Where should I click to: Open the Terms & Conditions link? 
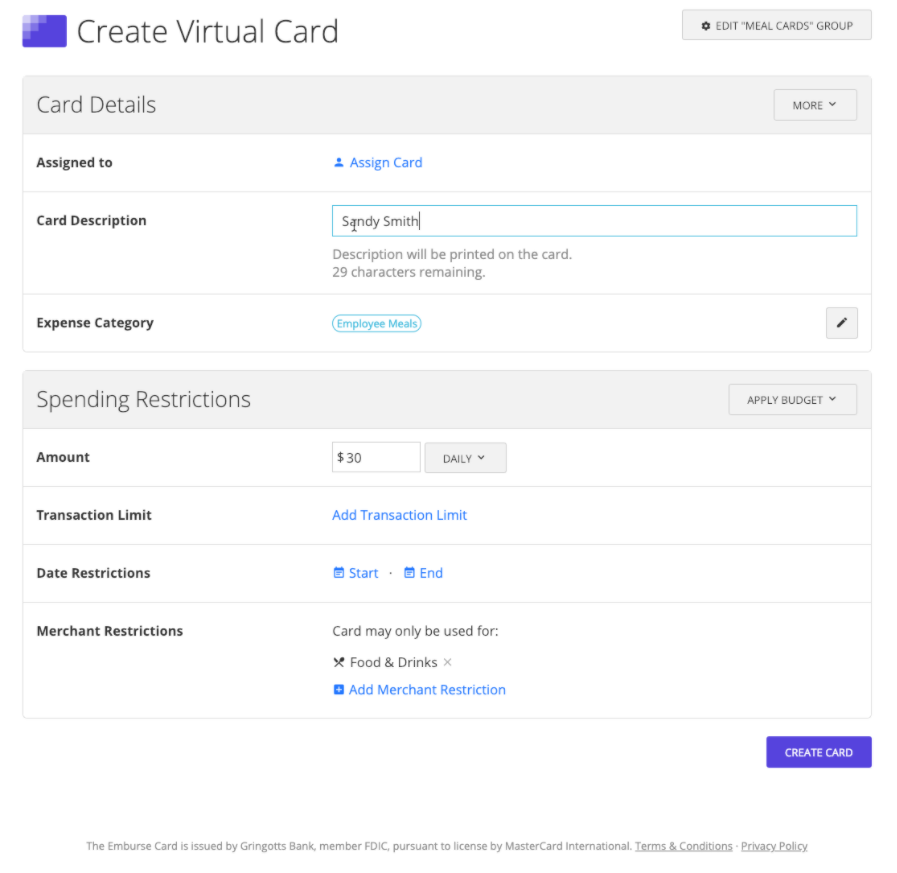pos(683,845)
